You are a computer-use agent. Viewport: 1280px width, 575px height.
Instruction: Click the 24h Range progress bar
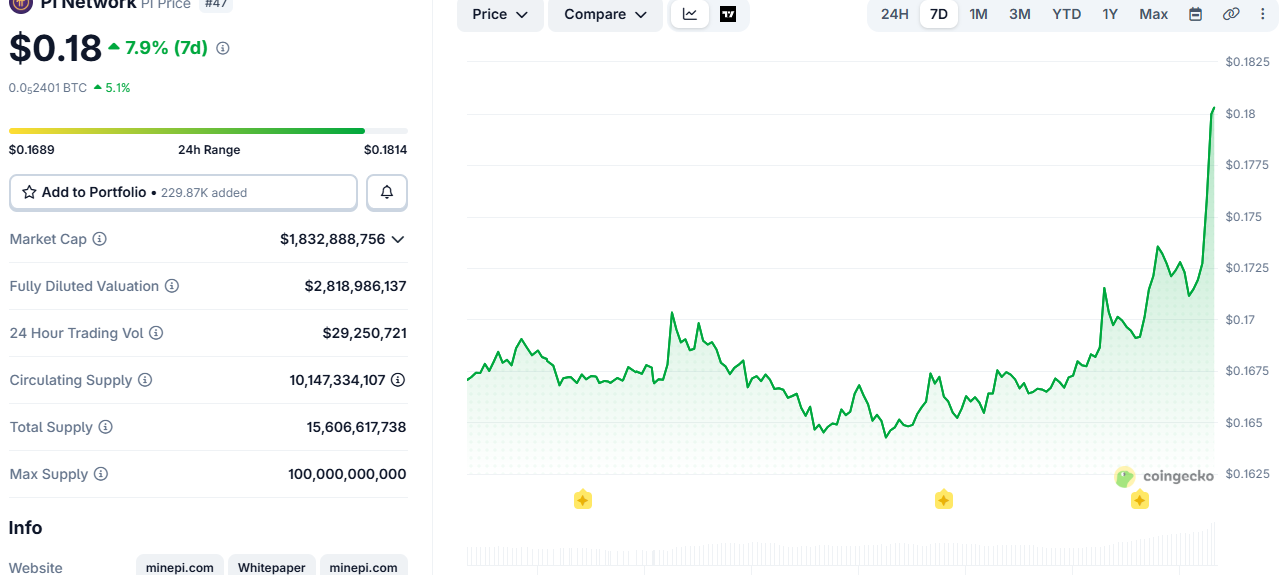tap(208, 131)
